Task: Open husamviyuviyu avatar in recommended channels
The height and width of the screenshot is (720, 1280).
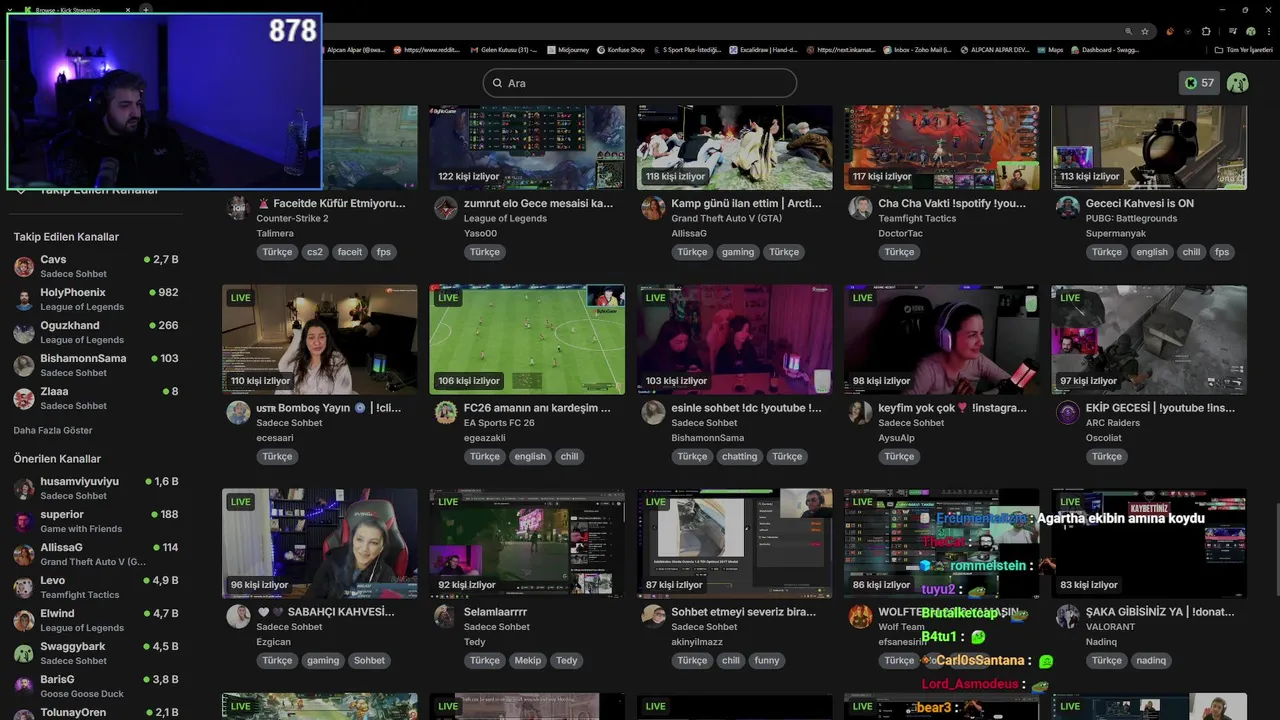Action: pos(24,489)
